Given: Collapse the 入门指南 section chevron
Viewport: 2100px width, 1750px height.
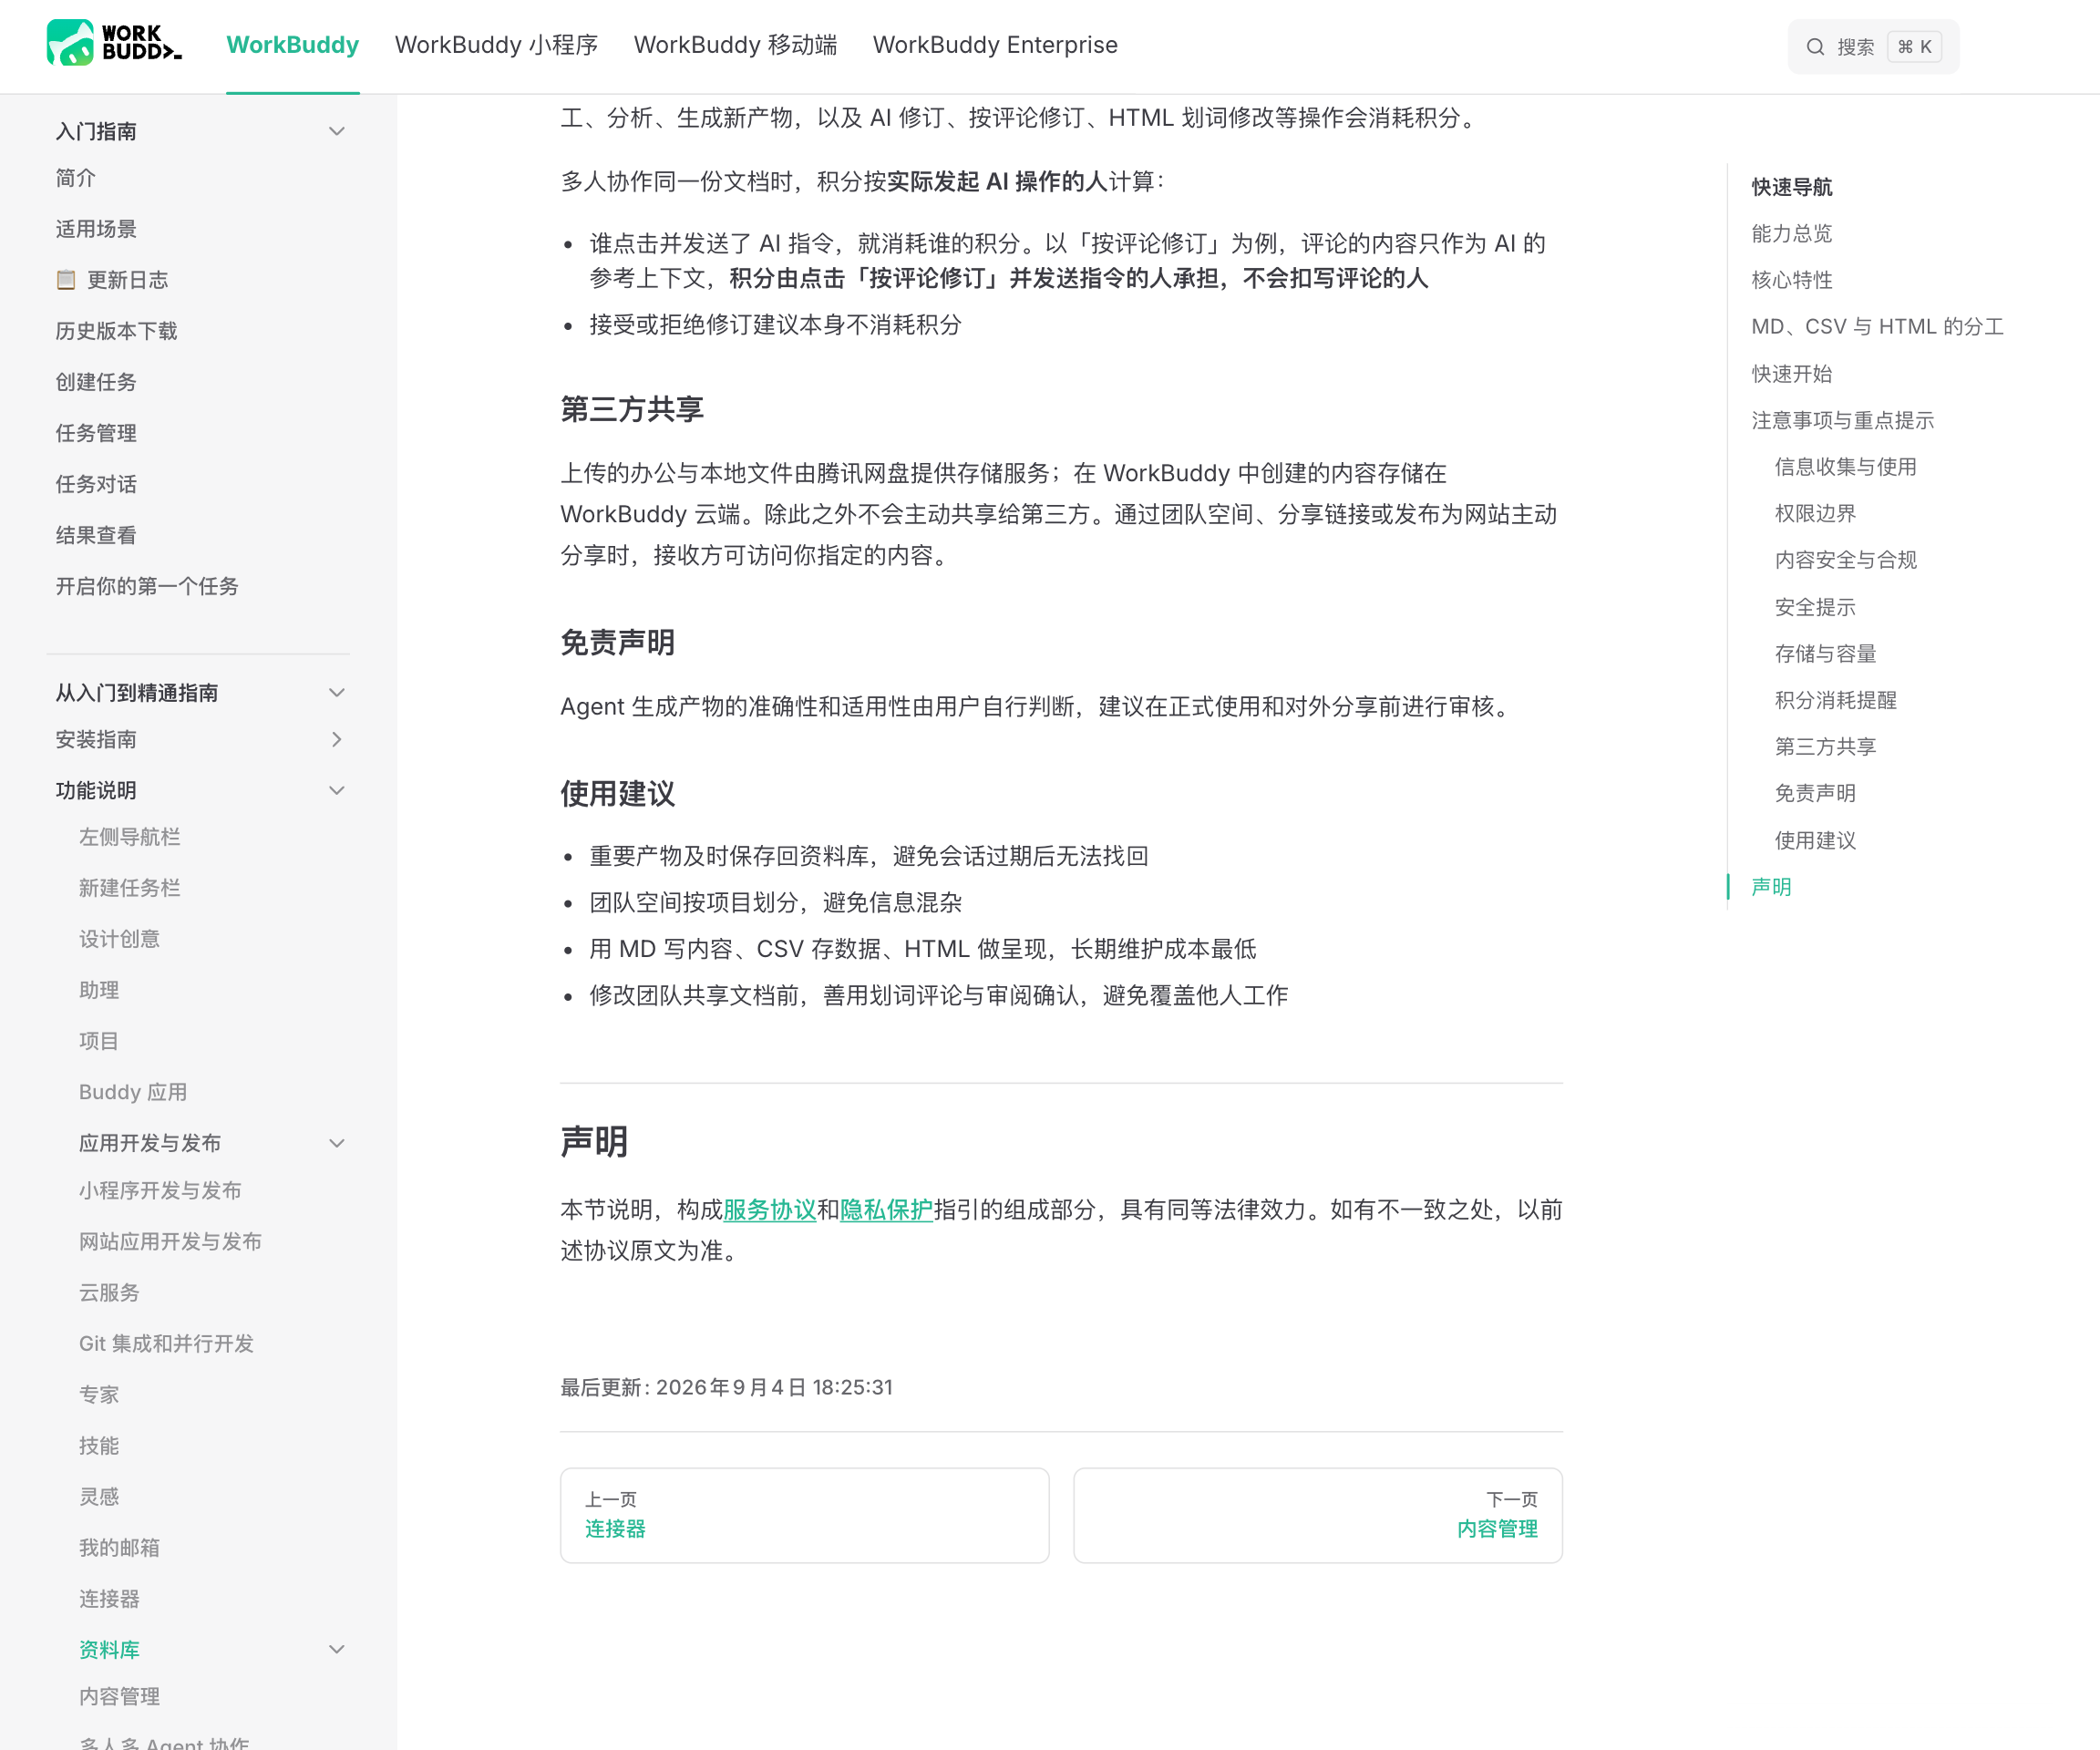Looking at the screenshot, I should [337, 131].
